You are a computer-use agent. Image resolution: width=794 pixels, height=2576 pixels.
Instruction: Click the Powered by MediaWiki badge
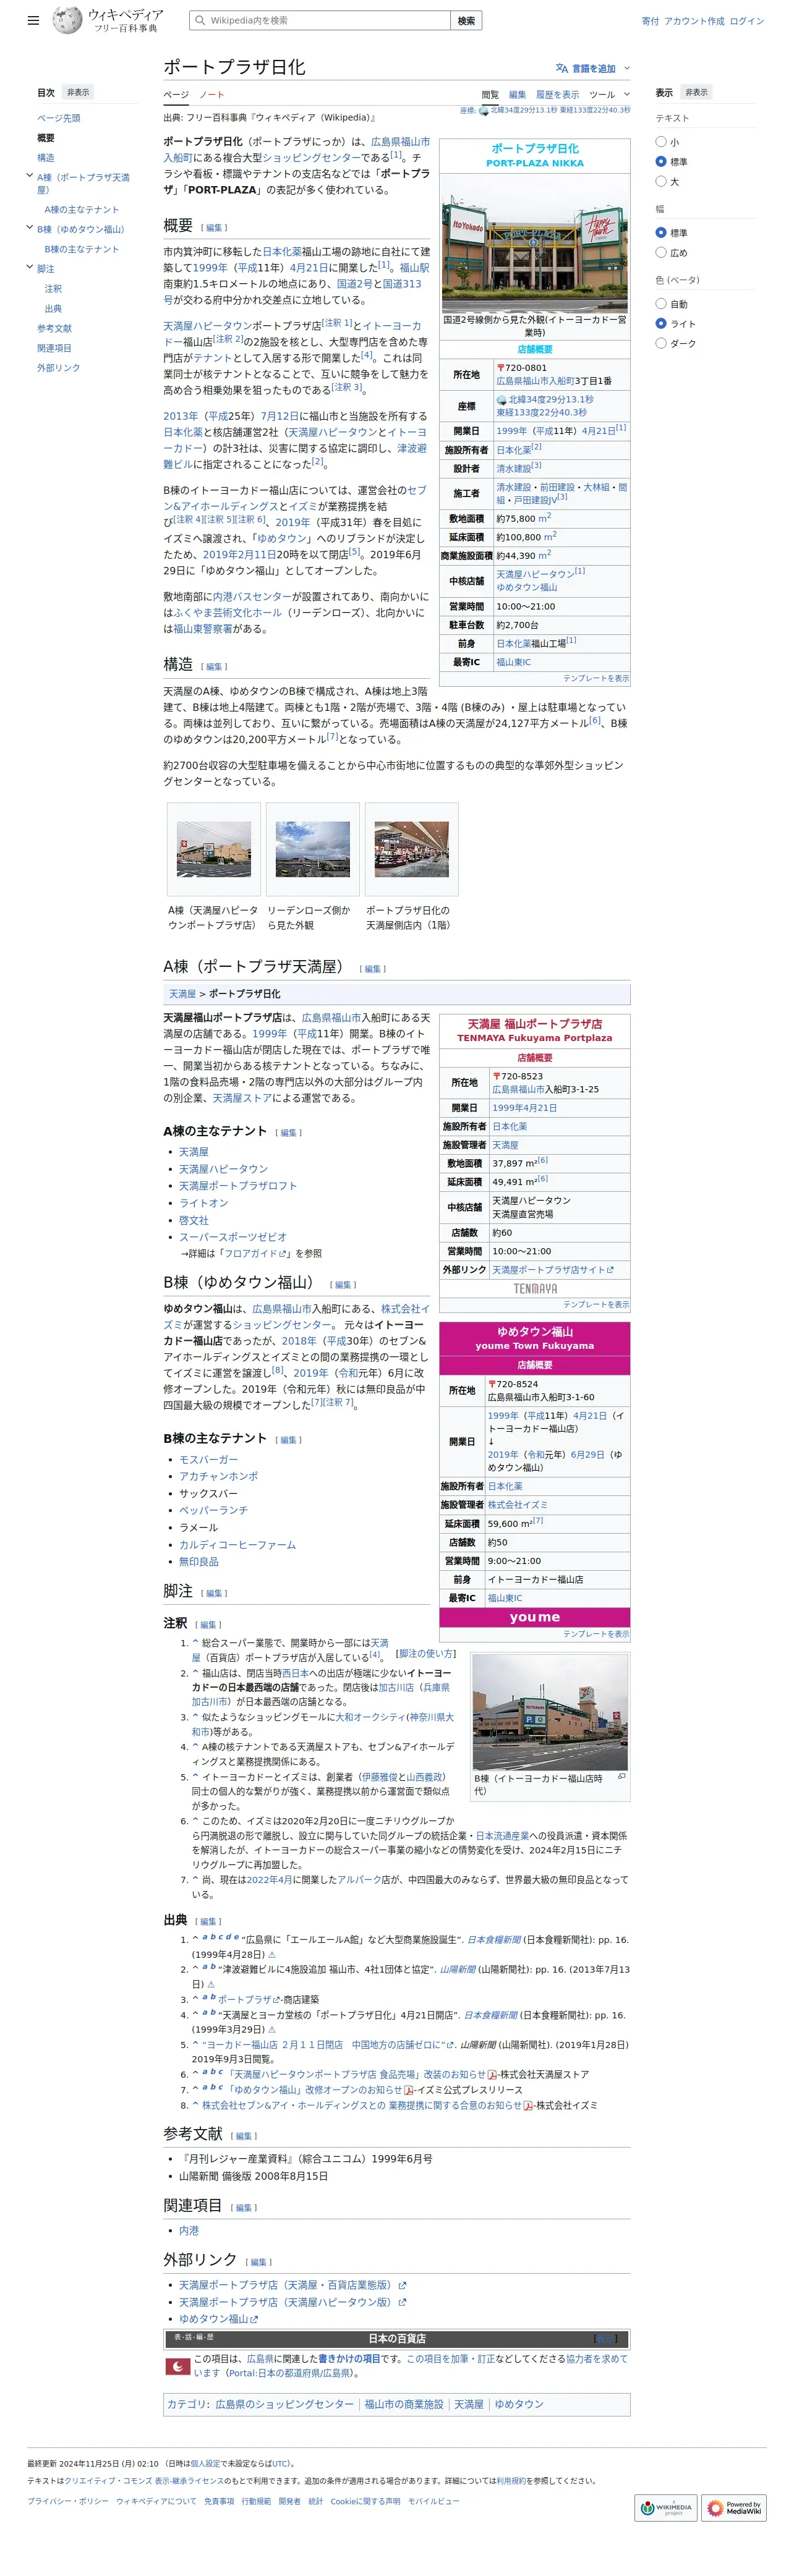click(734, 2507)
